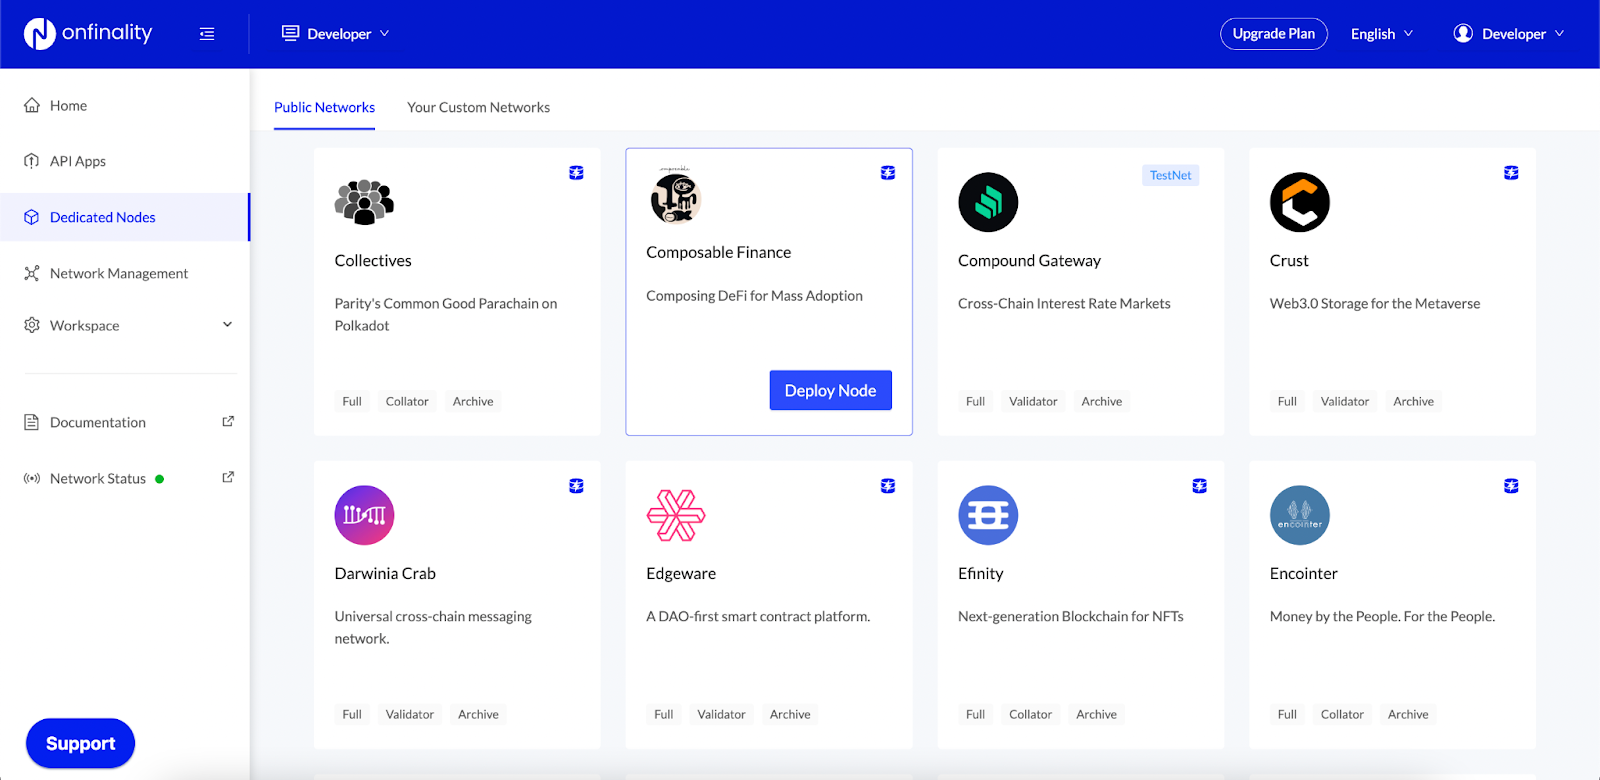The image size is (1600, 780).
Task: Click the Network Status broadcast icon
Action: pos(32,478)
